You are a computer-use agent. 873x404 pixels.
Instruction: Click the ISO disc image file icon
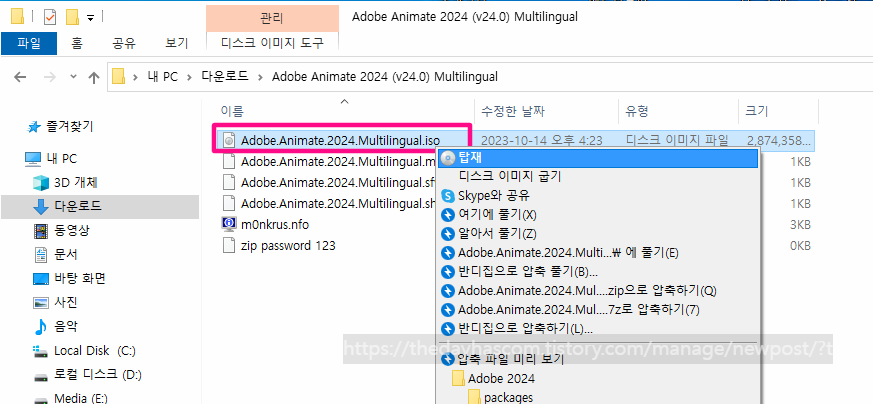pyautogui.click(x=229, y=141)
